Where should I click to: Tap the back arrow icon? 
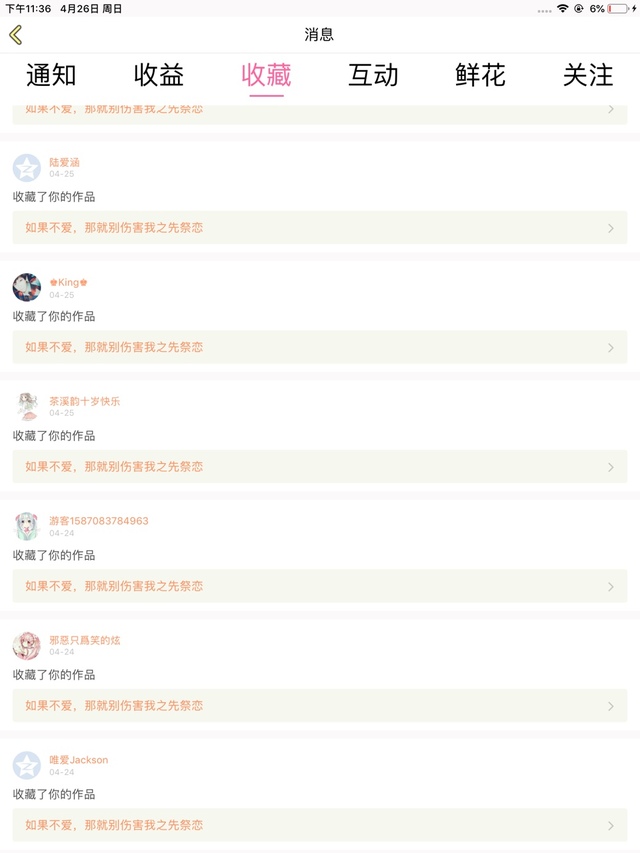pyautogui.click(x=16, y=35)
